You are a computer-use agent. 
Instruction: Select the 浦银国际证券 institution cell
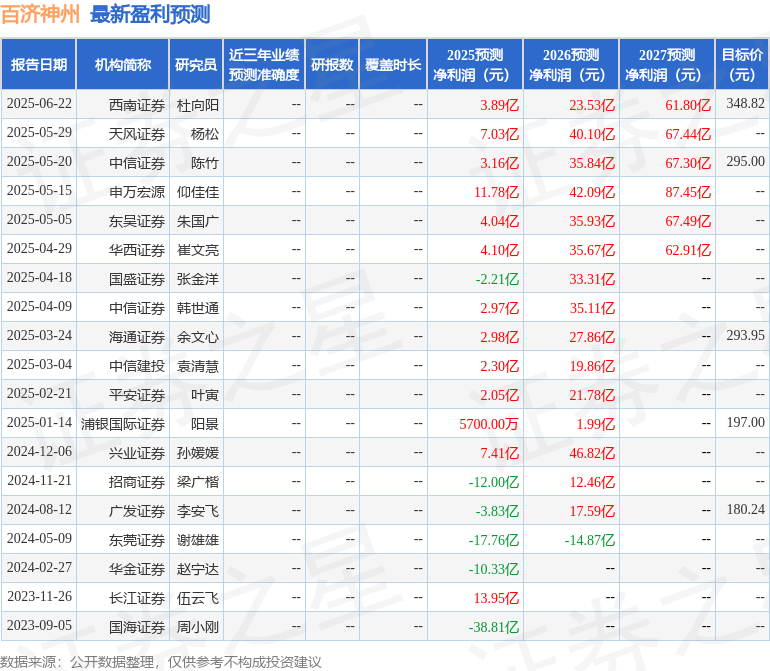point(123,423)
